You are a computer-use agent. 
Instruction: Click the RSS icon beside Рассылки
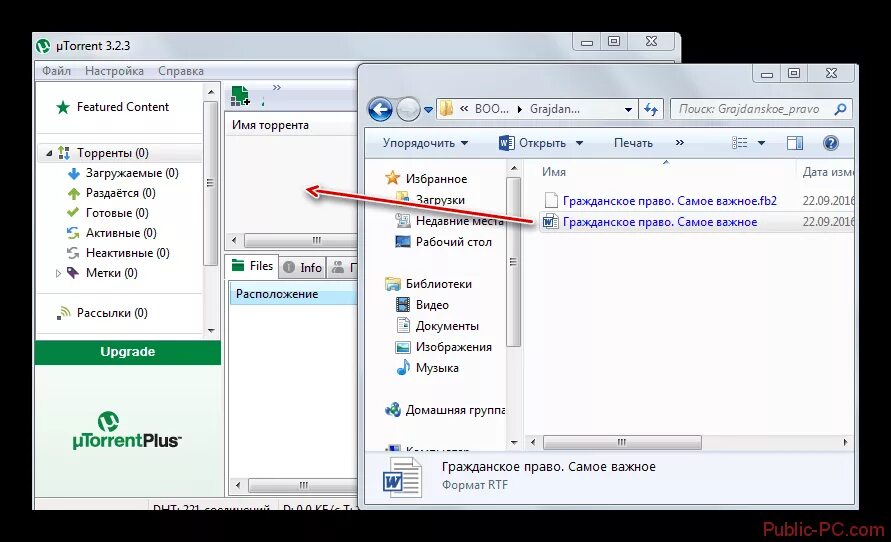(x=63, y=313)
